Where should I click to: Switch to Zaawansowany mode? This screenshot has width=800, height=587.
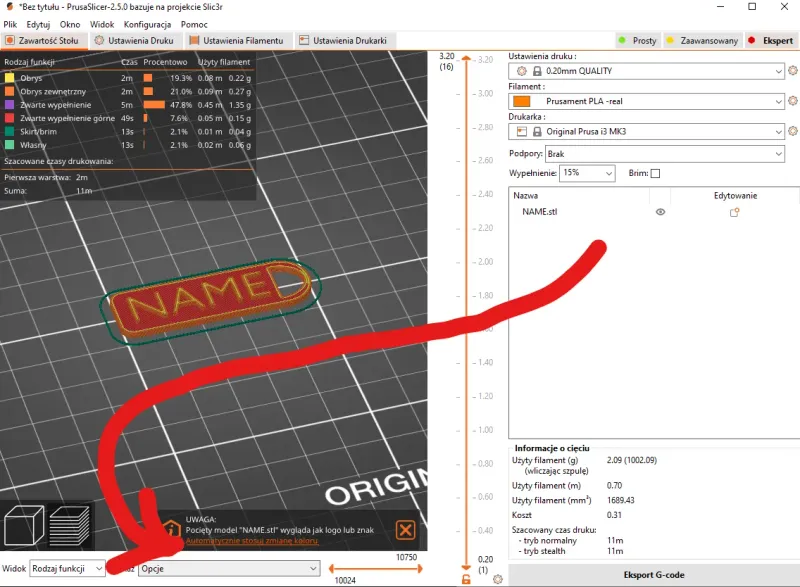703,40
